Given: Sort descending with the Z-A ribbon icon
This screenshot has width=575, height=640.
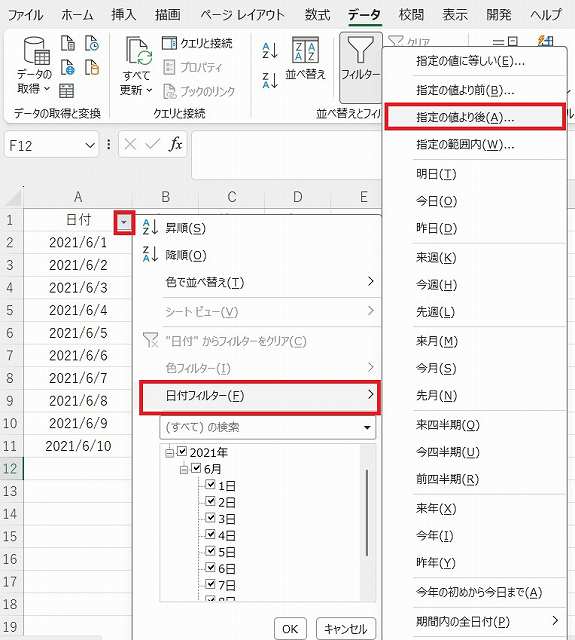Looking at the screenshot, I should click(x=270, y=80).
